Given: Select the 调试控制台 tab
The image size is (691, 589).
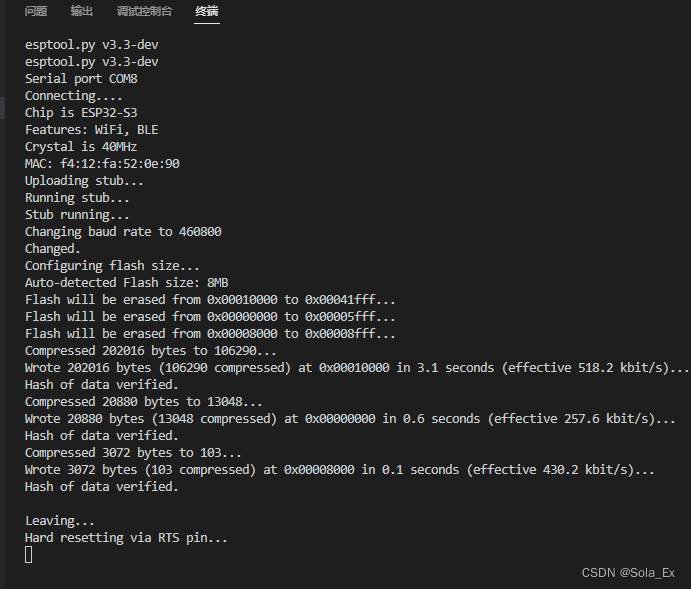Looking at the screenshot, I should pos(144,12).
